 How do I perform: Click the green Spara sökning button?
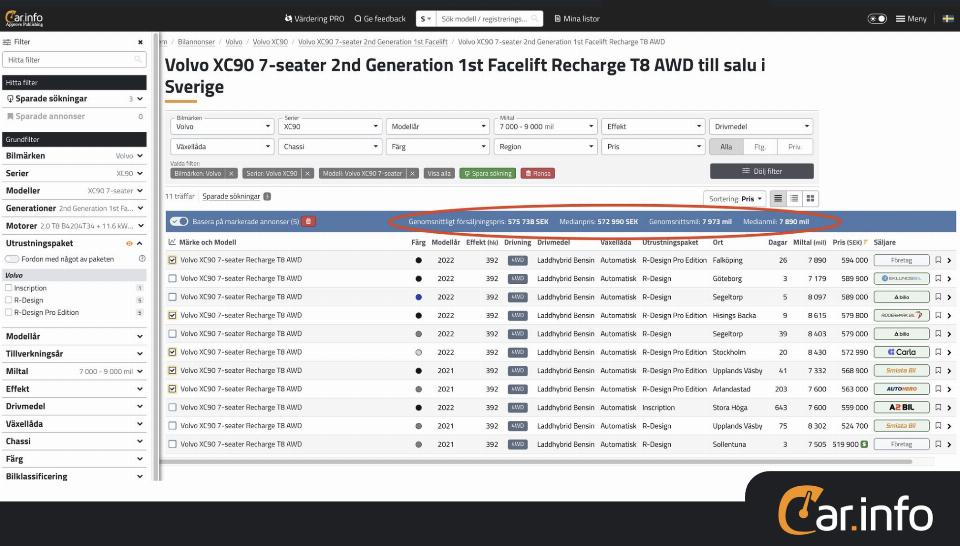(x=487, y=174)
